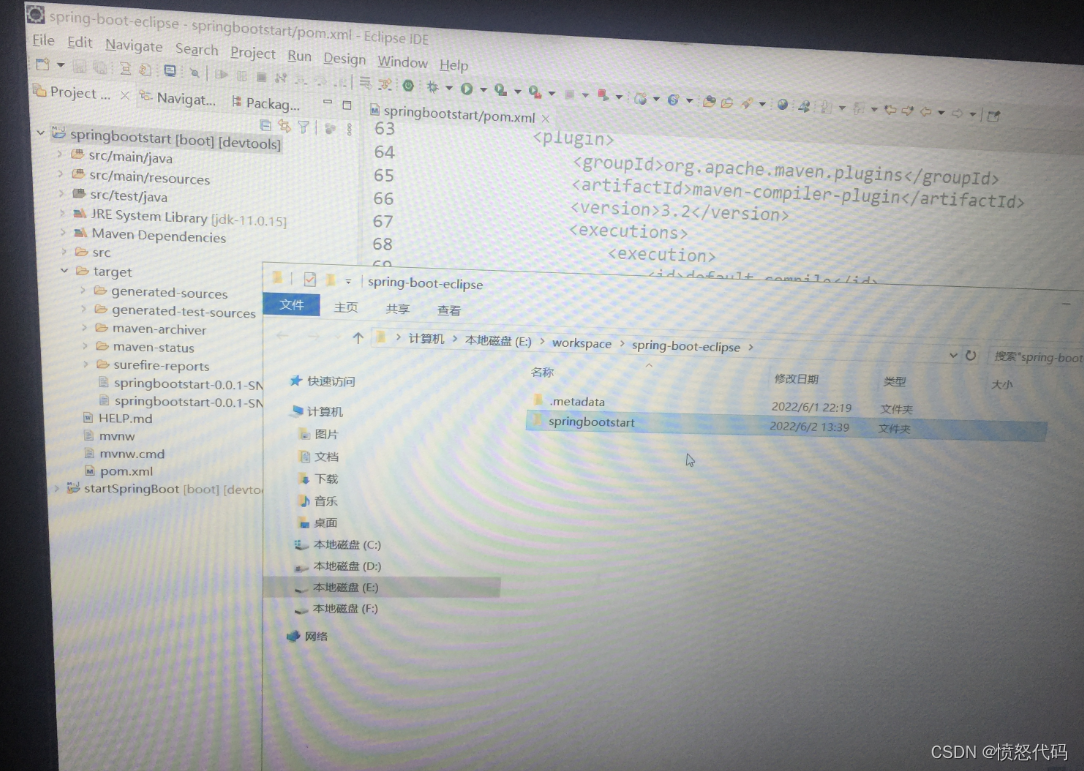The width and height of the screenshot is (1084, 771).
Task: Open the address bar history dropdown in Explorer
Action: 953,355
